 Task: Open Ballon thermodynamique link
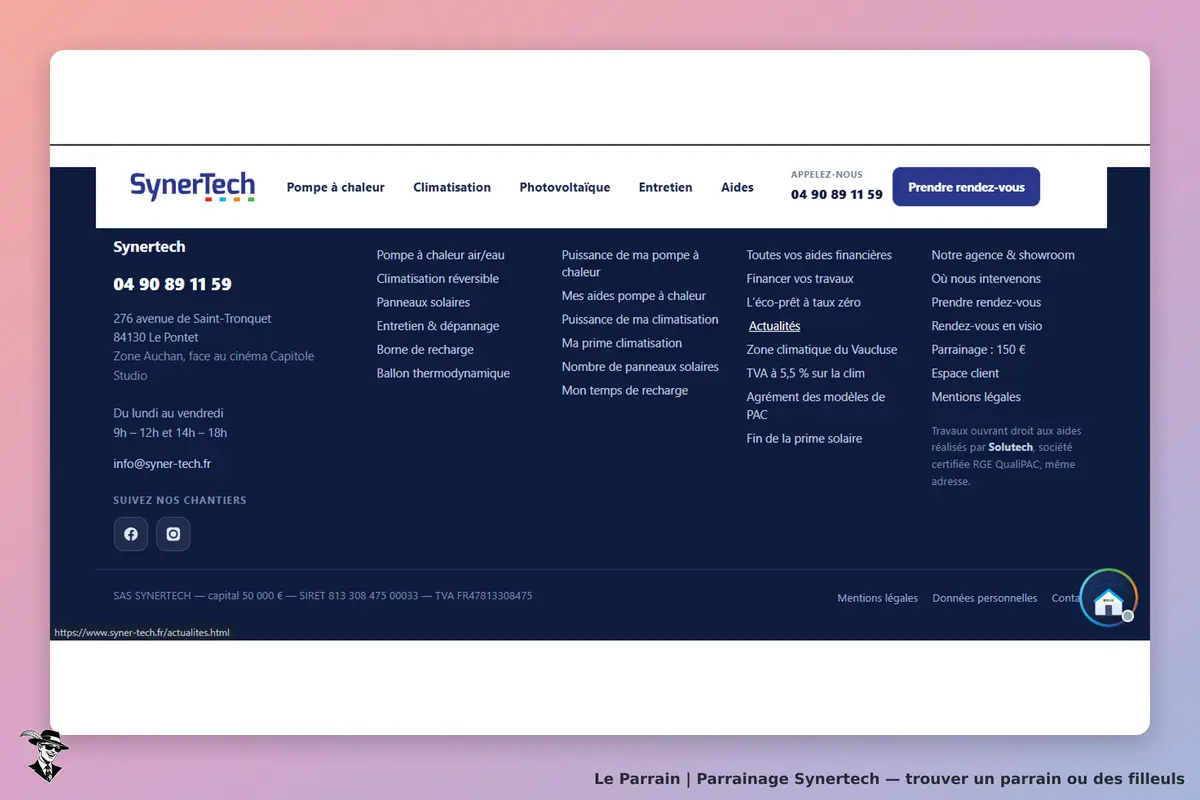[443, 373]
